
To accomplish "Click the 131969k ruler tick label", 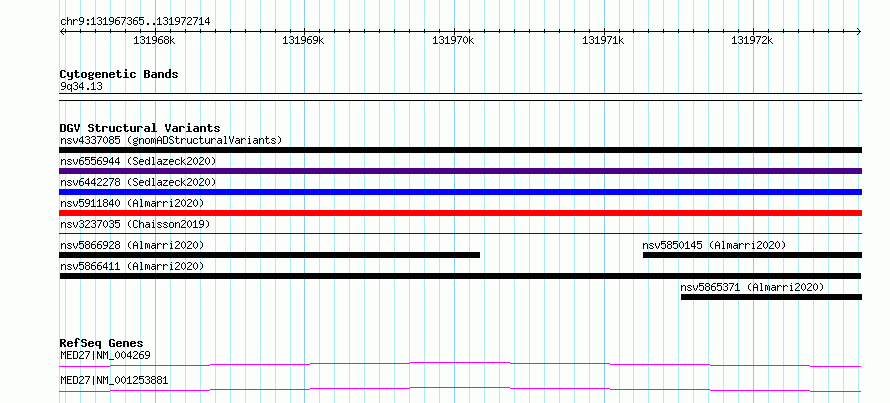I will pyautogui.click(x=303, y=41).
